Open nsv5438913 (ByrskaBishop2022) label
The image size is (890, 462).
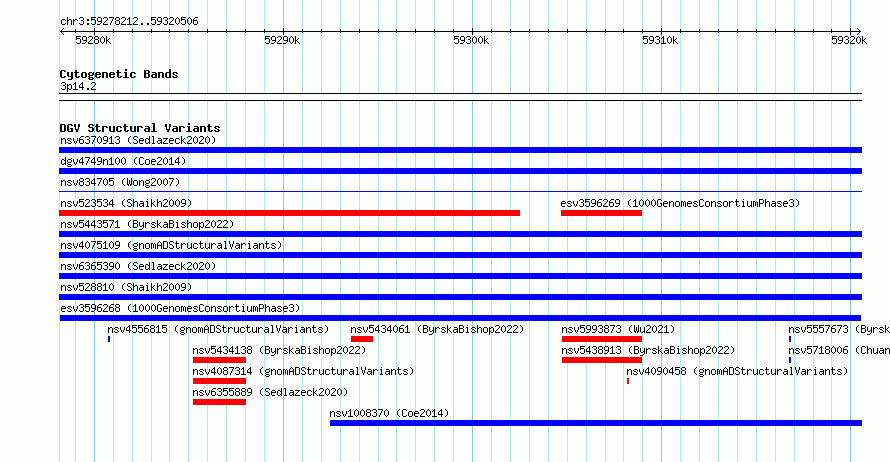pos(648,350)
